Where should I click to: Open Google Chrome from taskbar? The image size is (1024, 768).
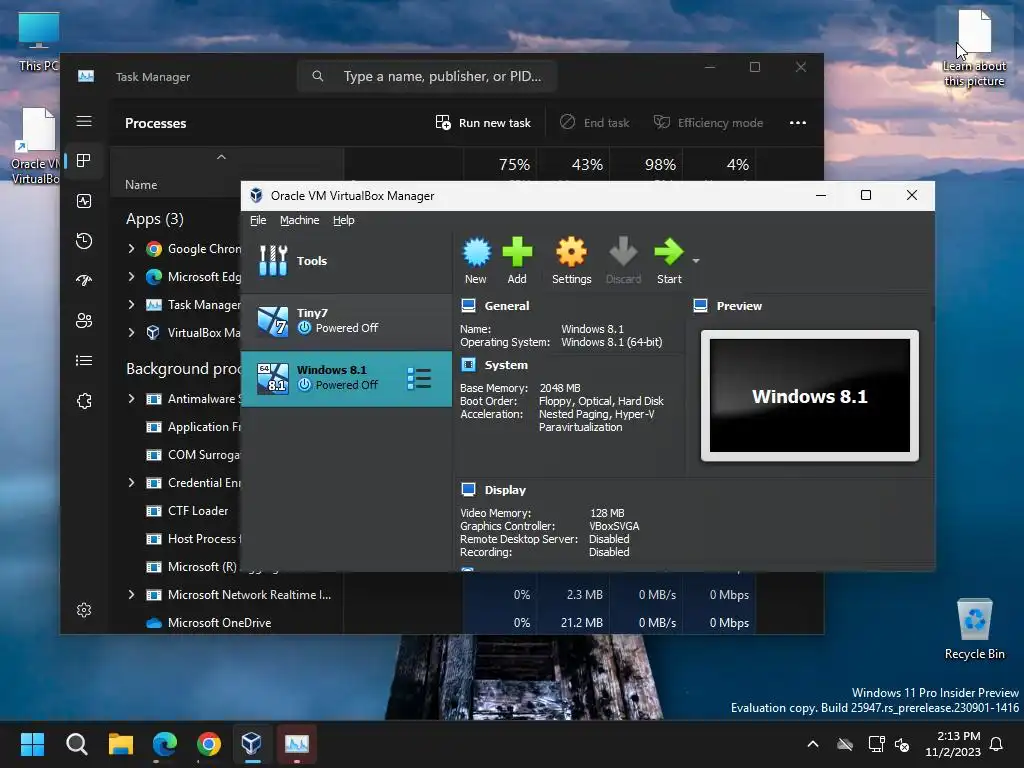click(x=209, y=744)
